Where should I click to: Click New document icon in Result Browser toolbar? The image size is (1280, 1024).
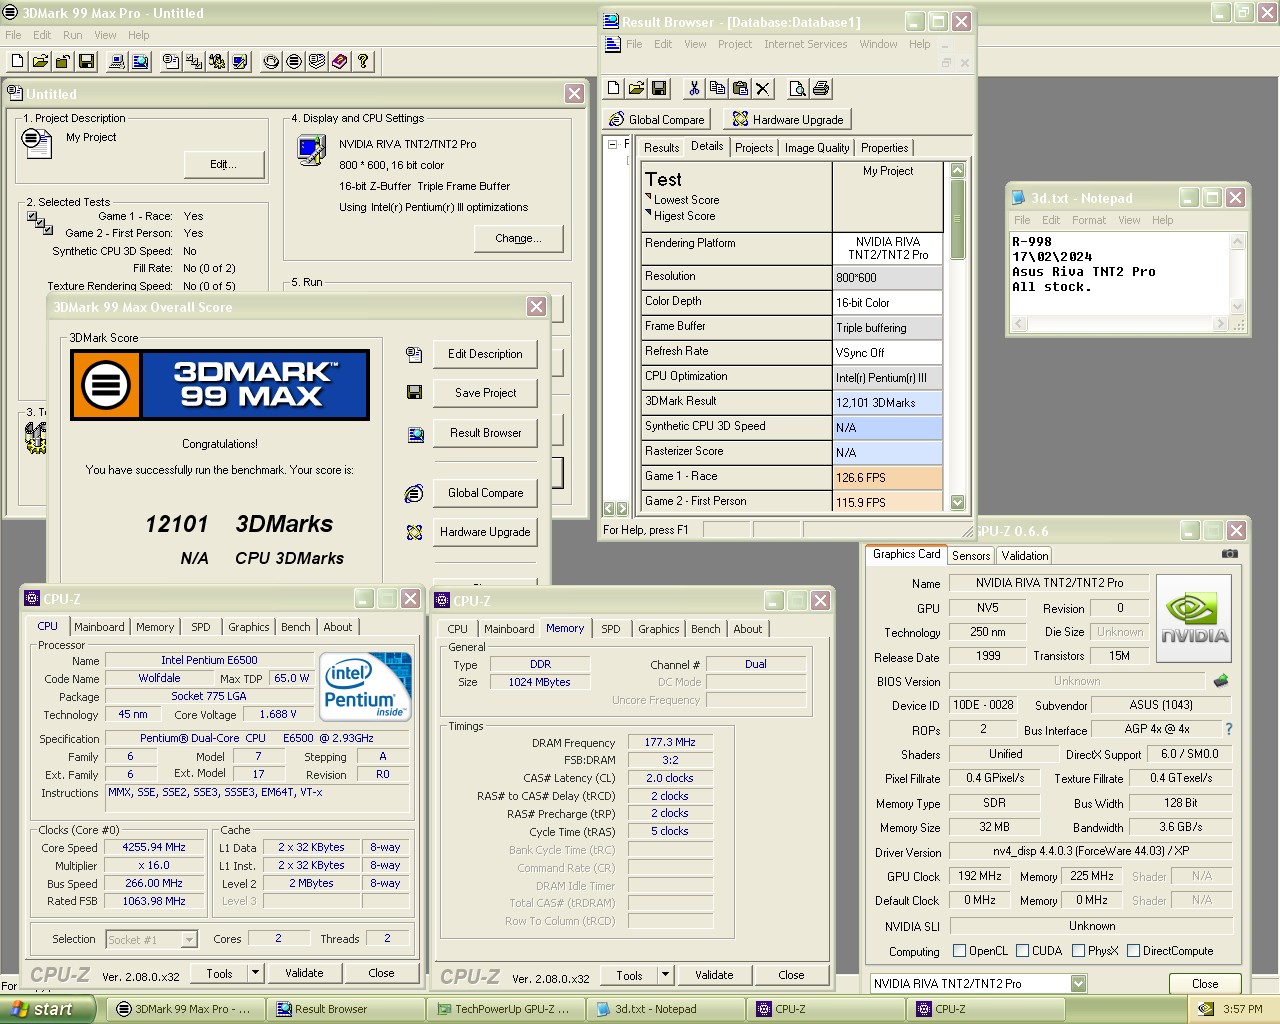pos(614,88)
